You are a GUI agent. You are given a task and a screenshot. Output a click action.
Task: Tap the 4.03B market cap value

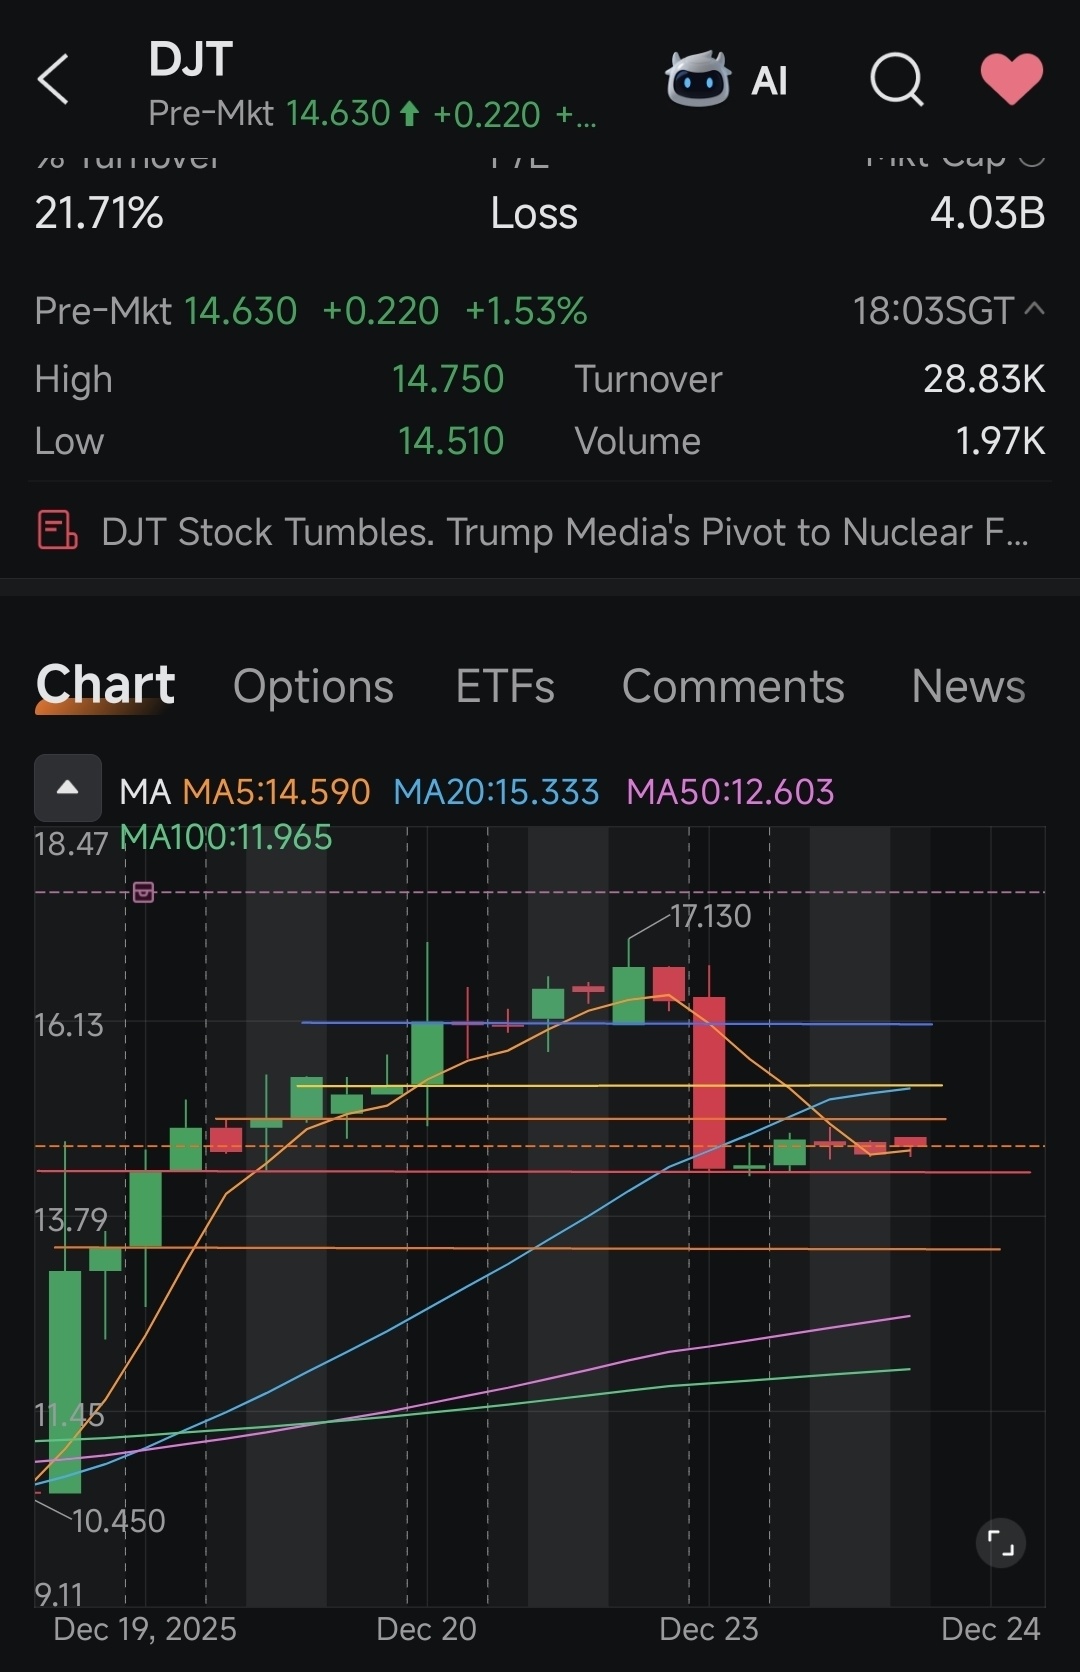[987, 213]
